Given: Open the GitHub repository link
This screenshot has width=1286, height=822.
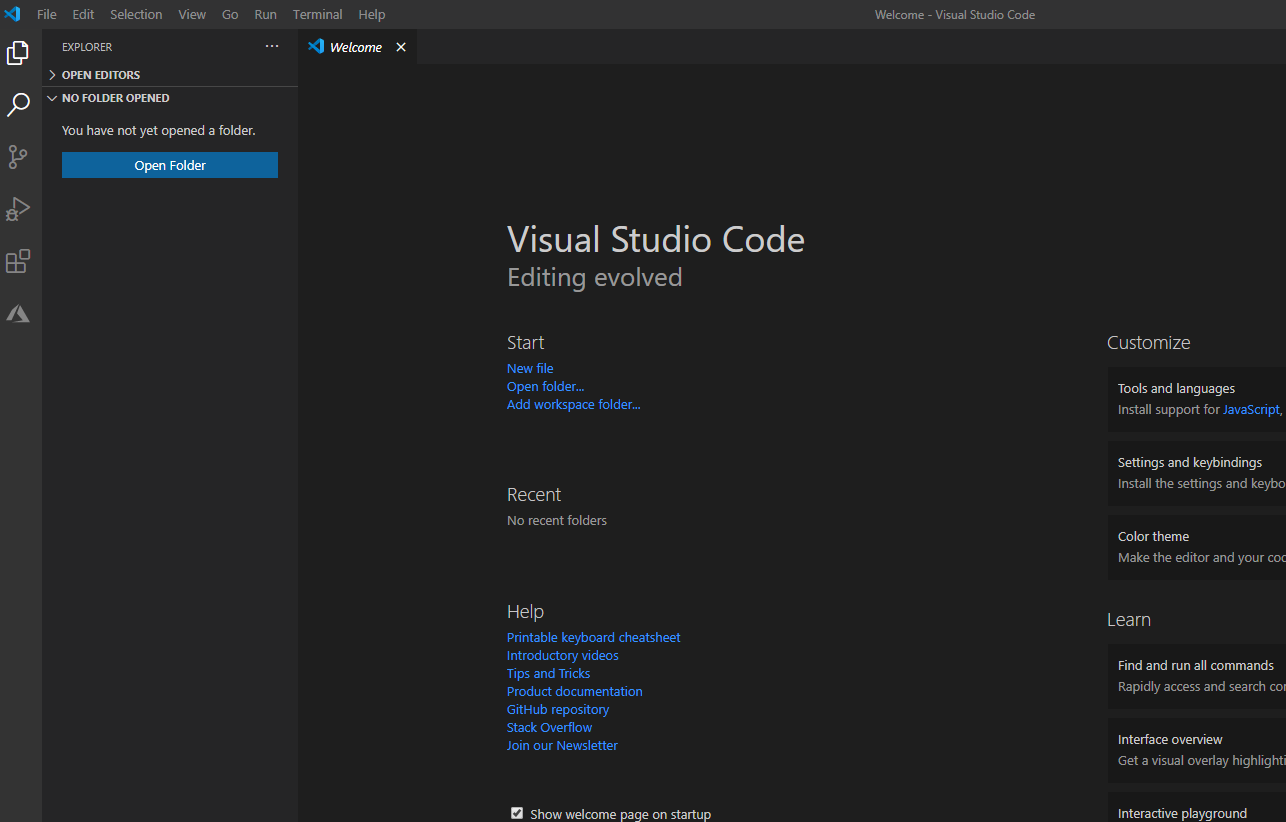Looking at the screenshot, I should click(558, 709).
